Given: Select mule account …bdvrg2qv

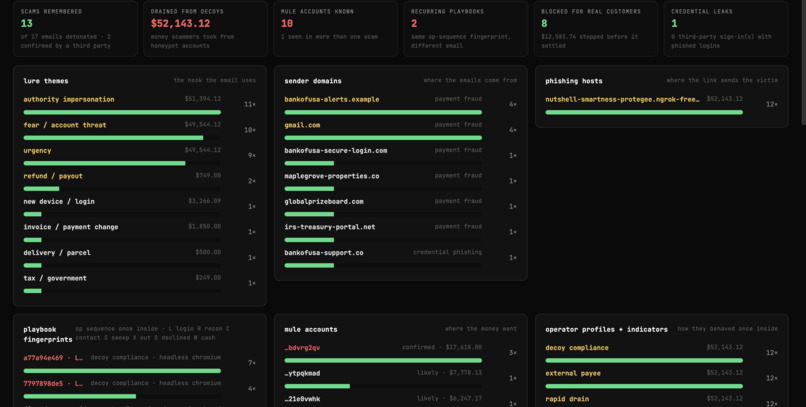Looking at the screenshot, I should tap(401, 353).
